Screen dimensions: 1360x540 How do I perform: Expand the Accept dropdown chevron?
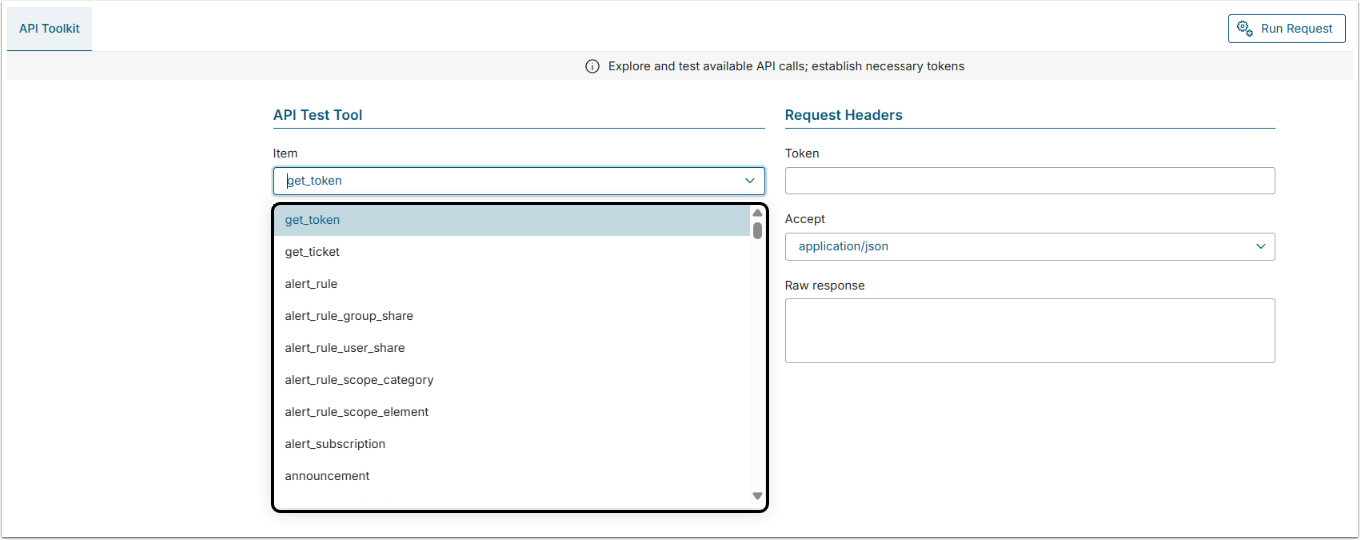pos(1260,246)
